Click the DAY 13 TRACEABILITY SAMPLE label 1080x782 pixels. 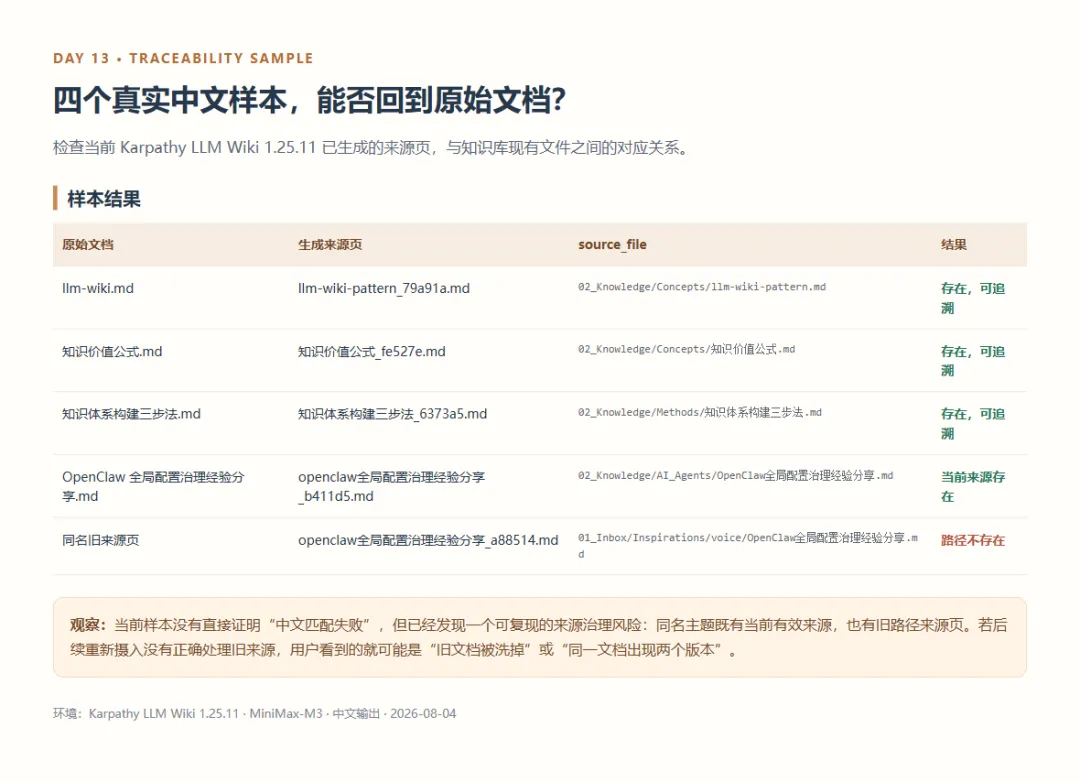point(183,59)
